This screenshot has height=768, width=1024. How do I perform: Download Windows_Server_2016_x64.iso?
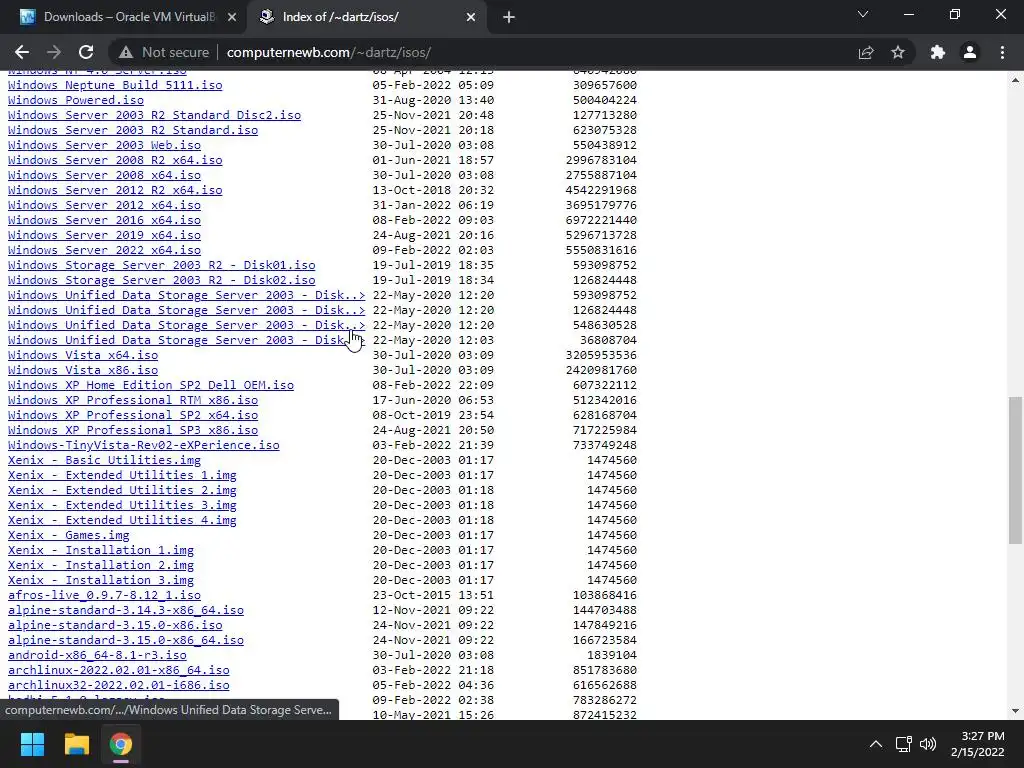[x=104, y=220]
